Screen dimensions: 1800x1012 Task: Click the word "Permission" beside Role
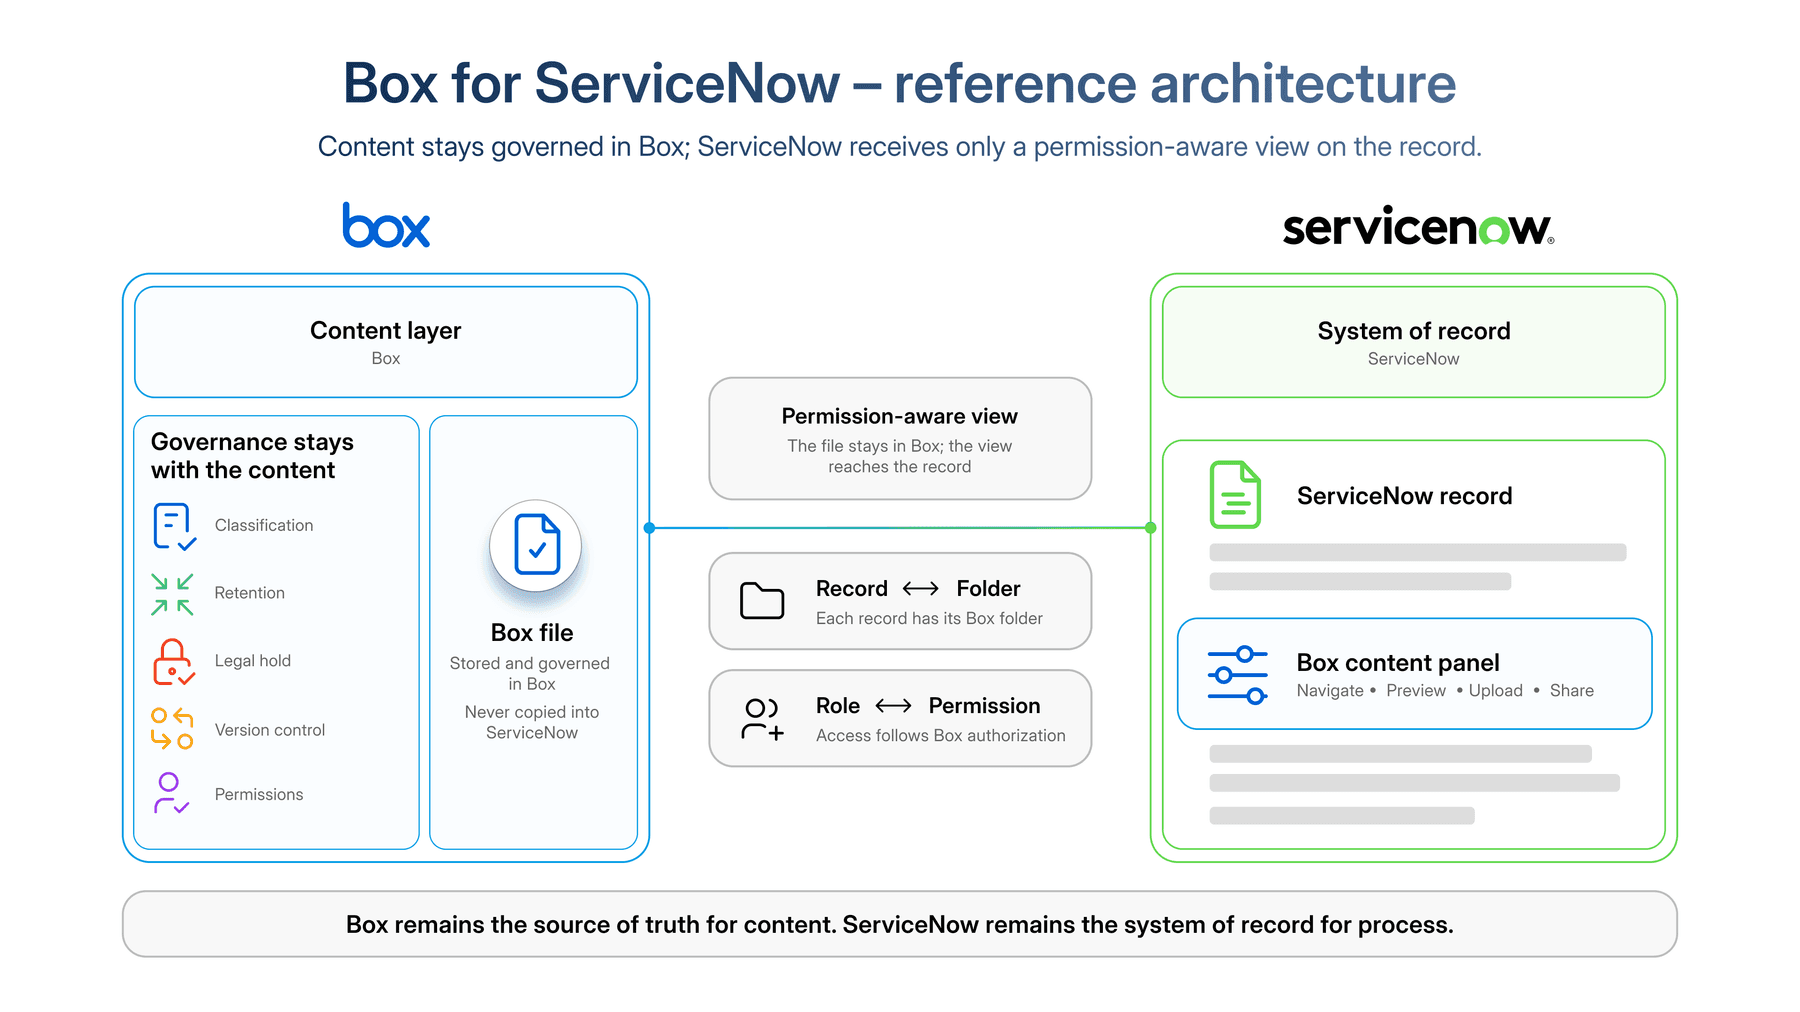point(985,706)
